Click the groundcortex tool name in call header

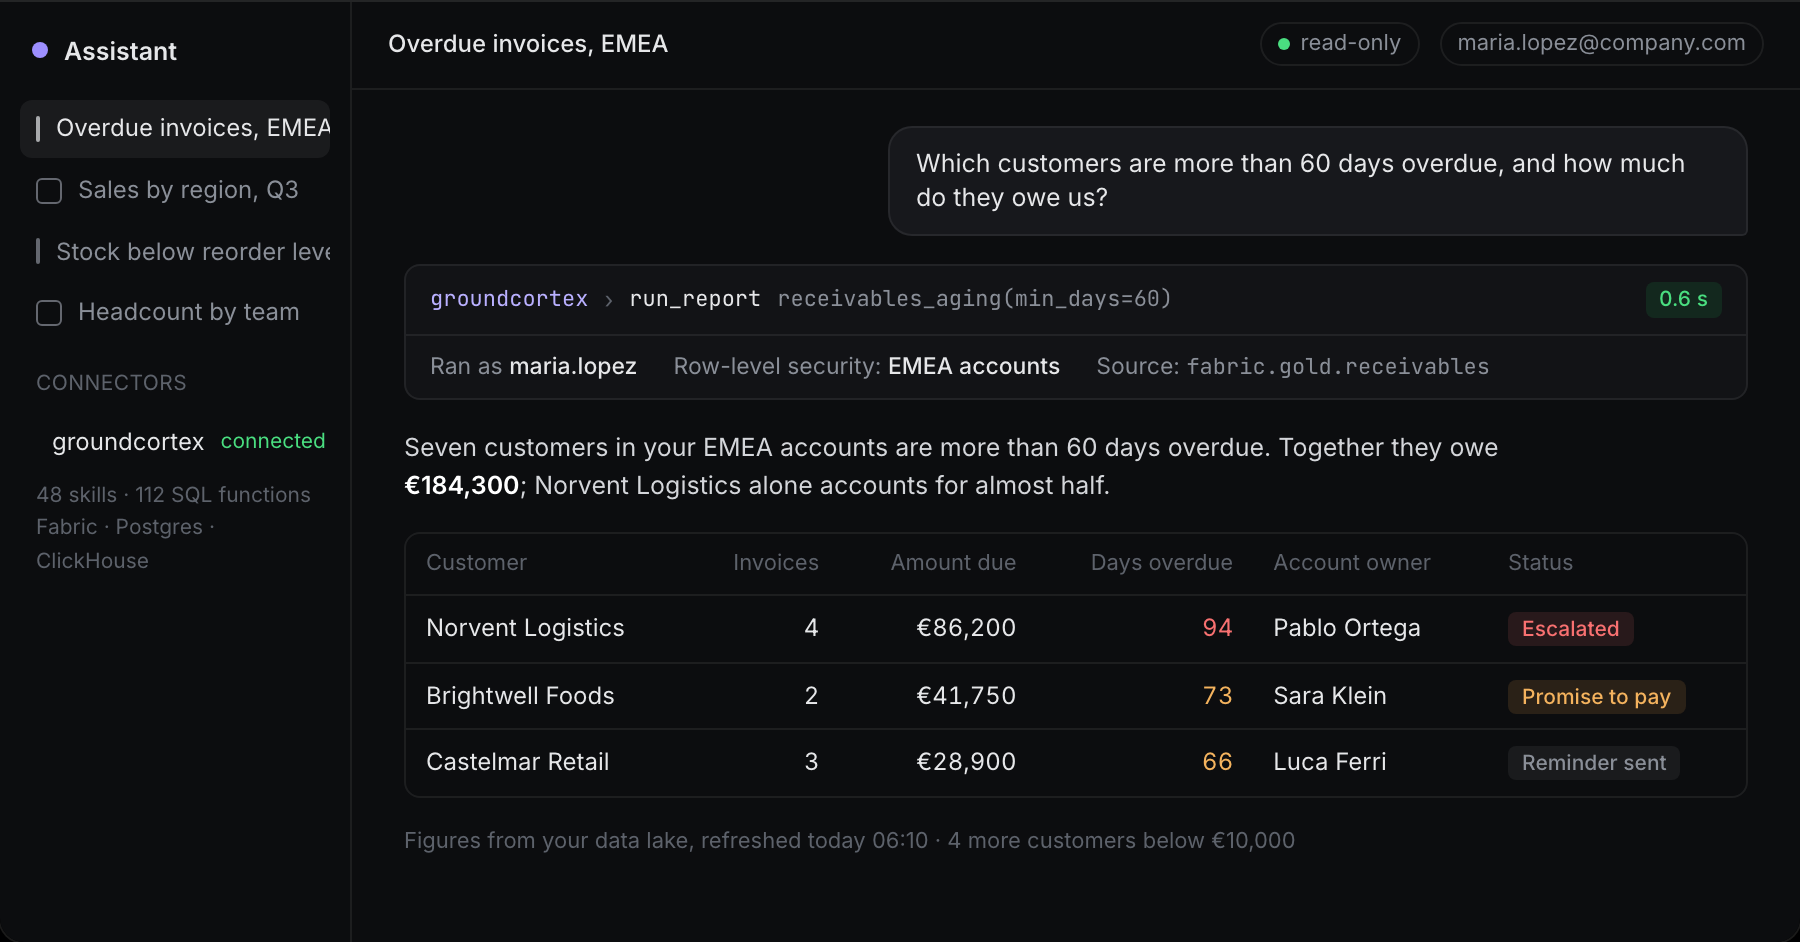point(509,299)
